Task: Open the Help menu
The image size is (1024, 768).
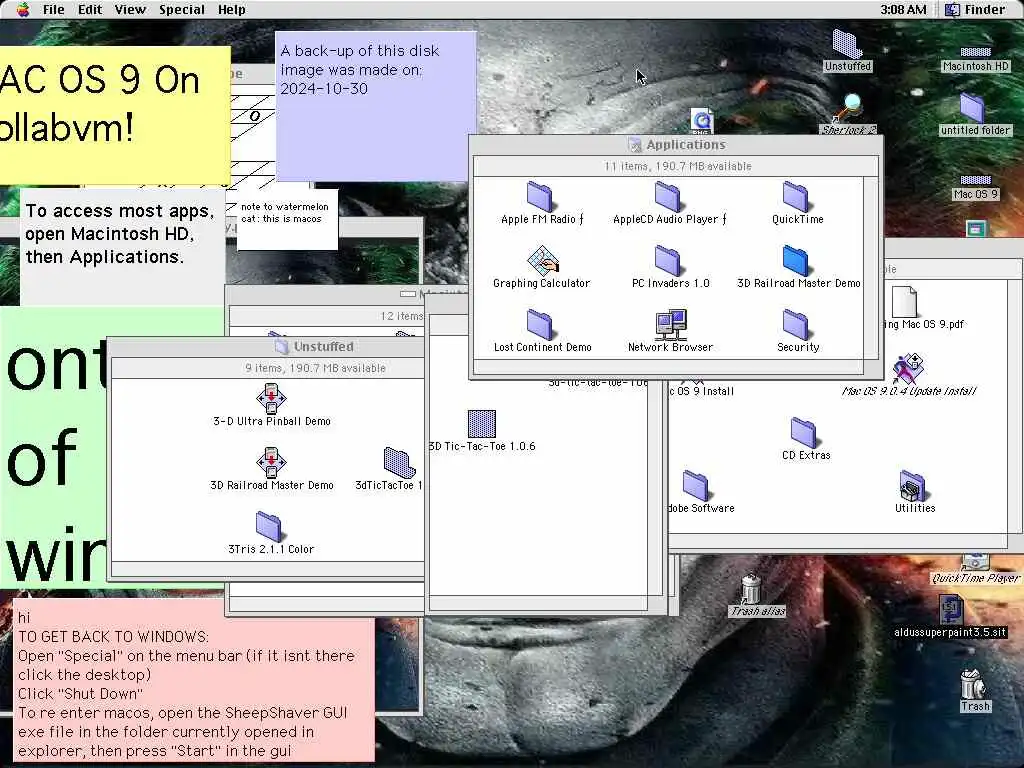Action: [231, 10]
